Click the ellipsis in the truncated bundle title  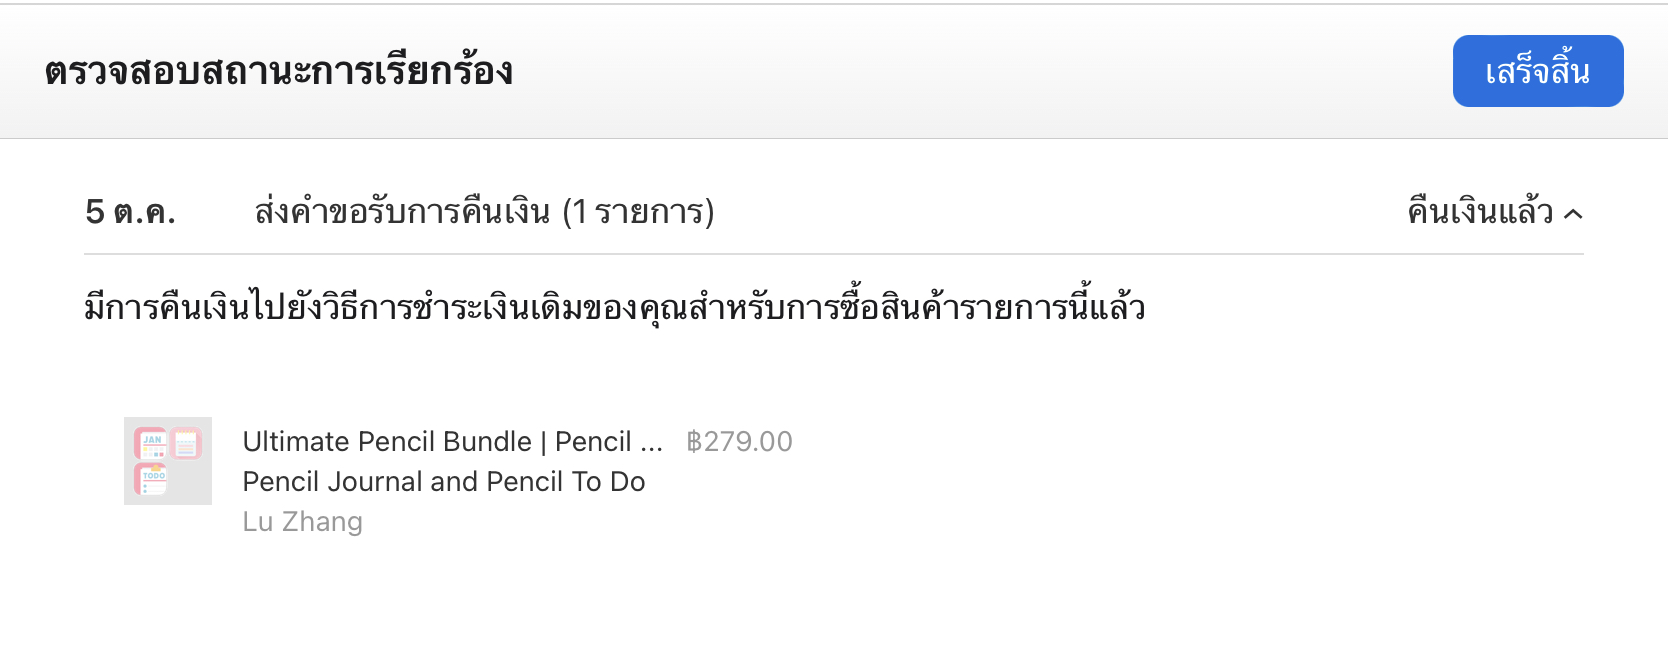[x=651, y=444]
